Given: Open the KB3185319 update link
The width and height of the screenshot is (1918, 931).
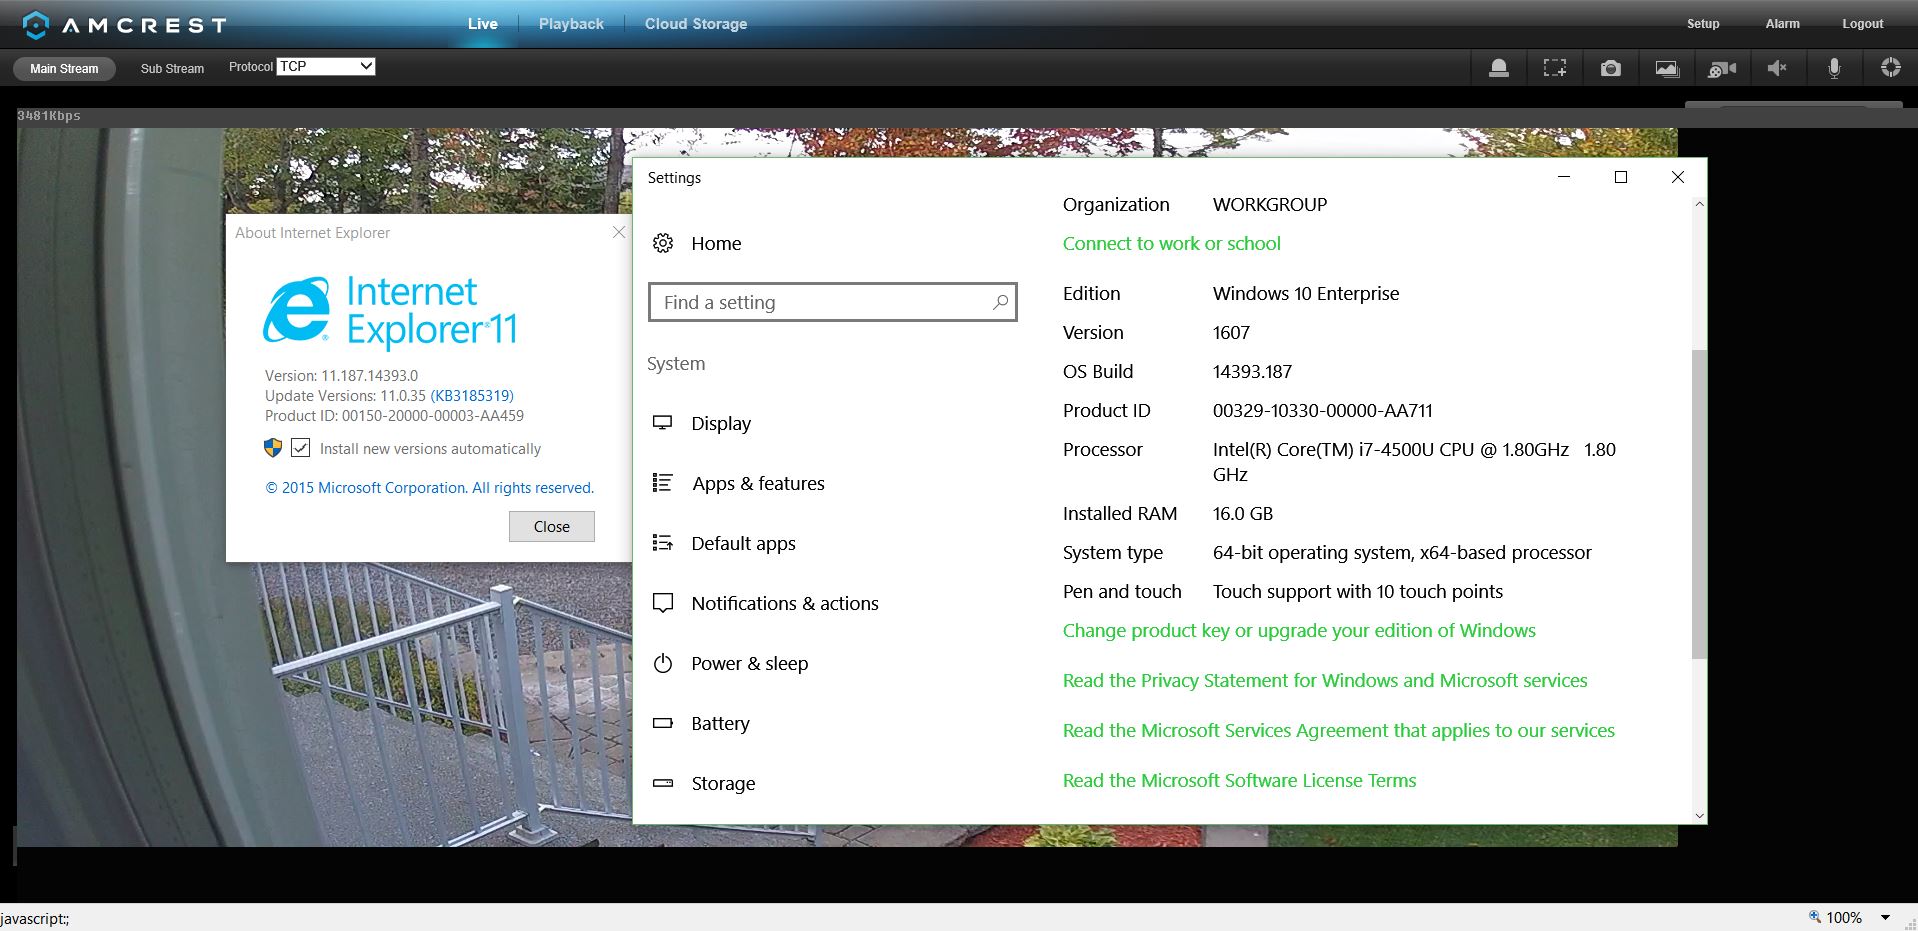Looking at the screenshot, I should click(472, 396).
